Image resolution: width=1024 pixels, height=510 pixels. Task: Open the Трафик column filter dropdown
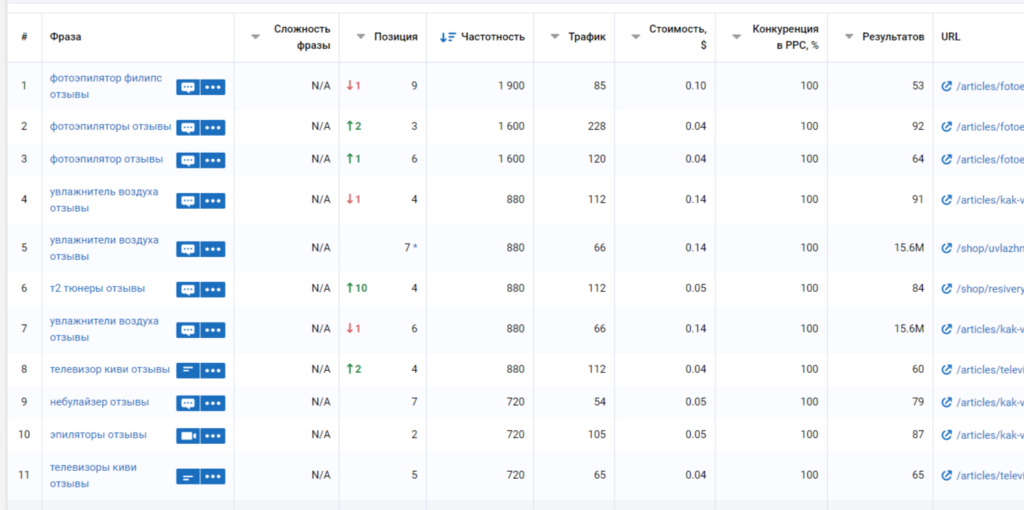pos(555,37)
